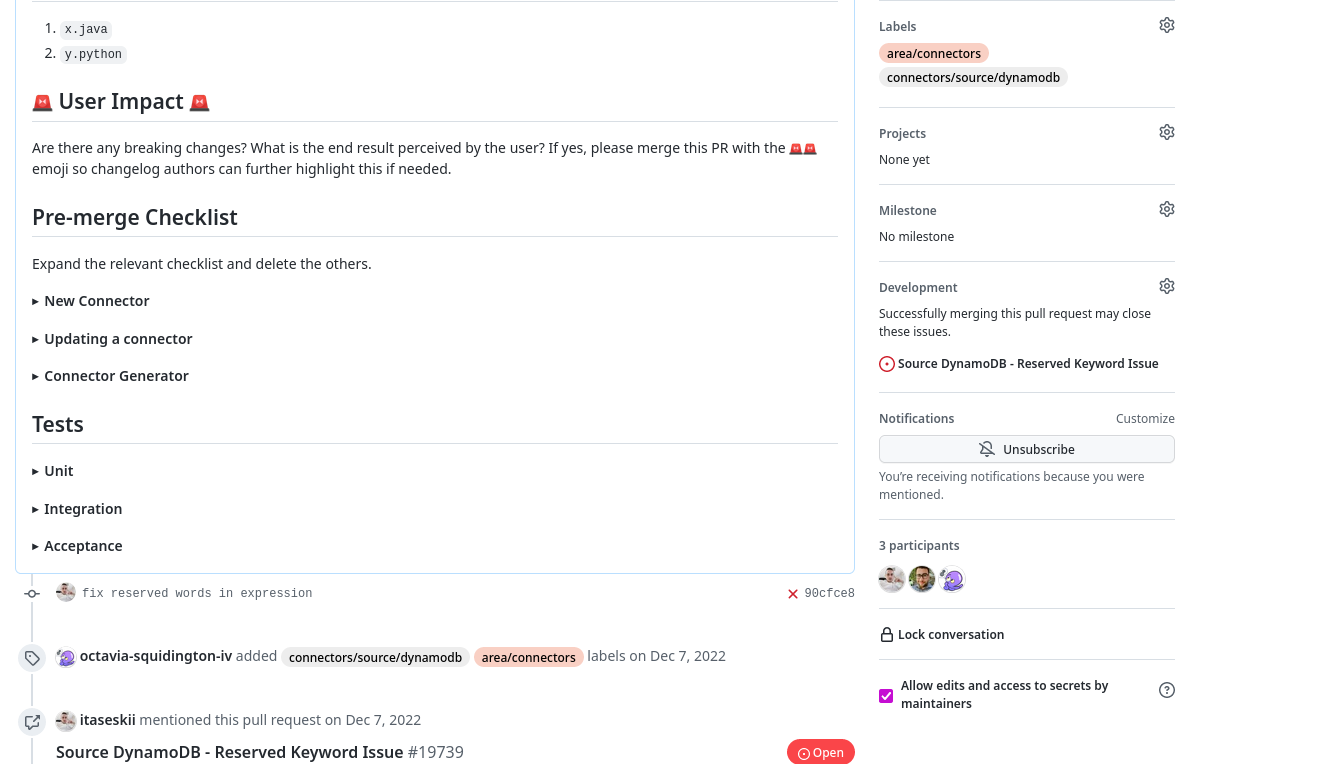Expand the Updating a connector checklist
The image size is (1317, 764).
coord(112,339)
